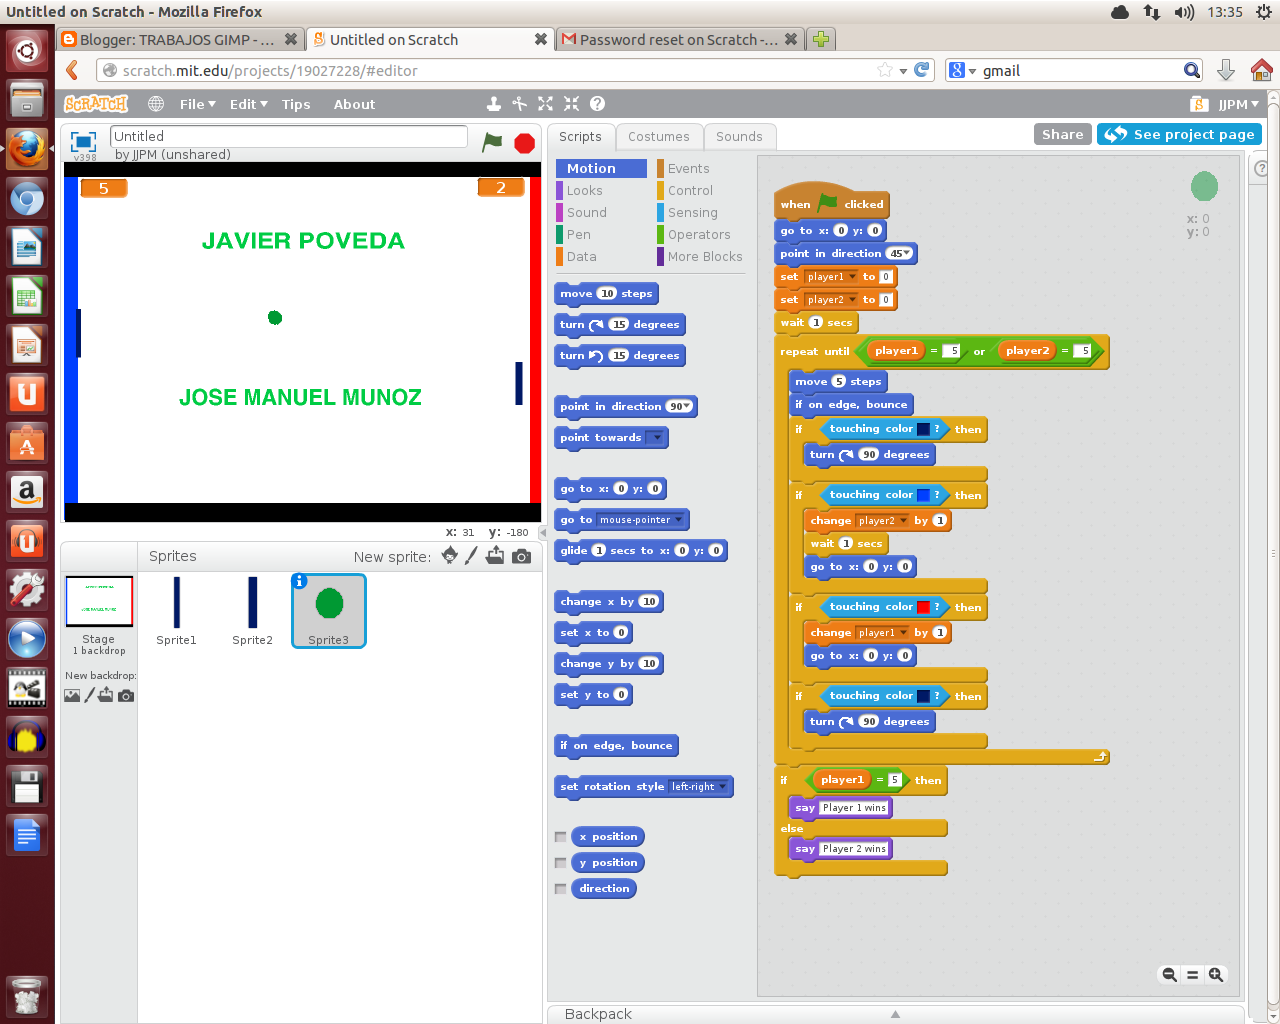The height and width of the screenshot is (1024, 1280).
Task: Open the rotation style left-right dropdown
Action: click(x=725, y=787)
